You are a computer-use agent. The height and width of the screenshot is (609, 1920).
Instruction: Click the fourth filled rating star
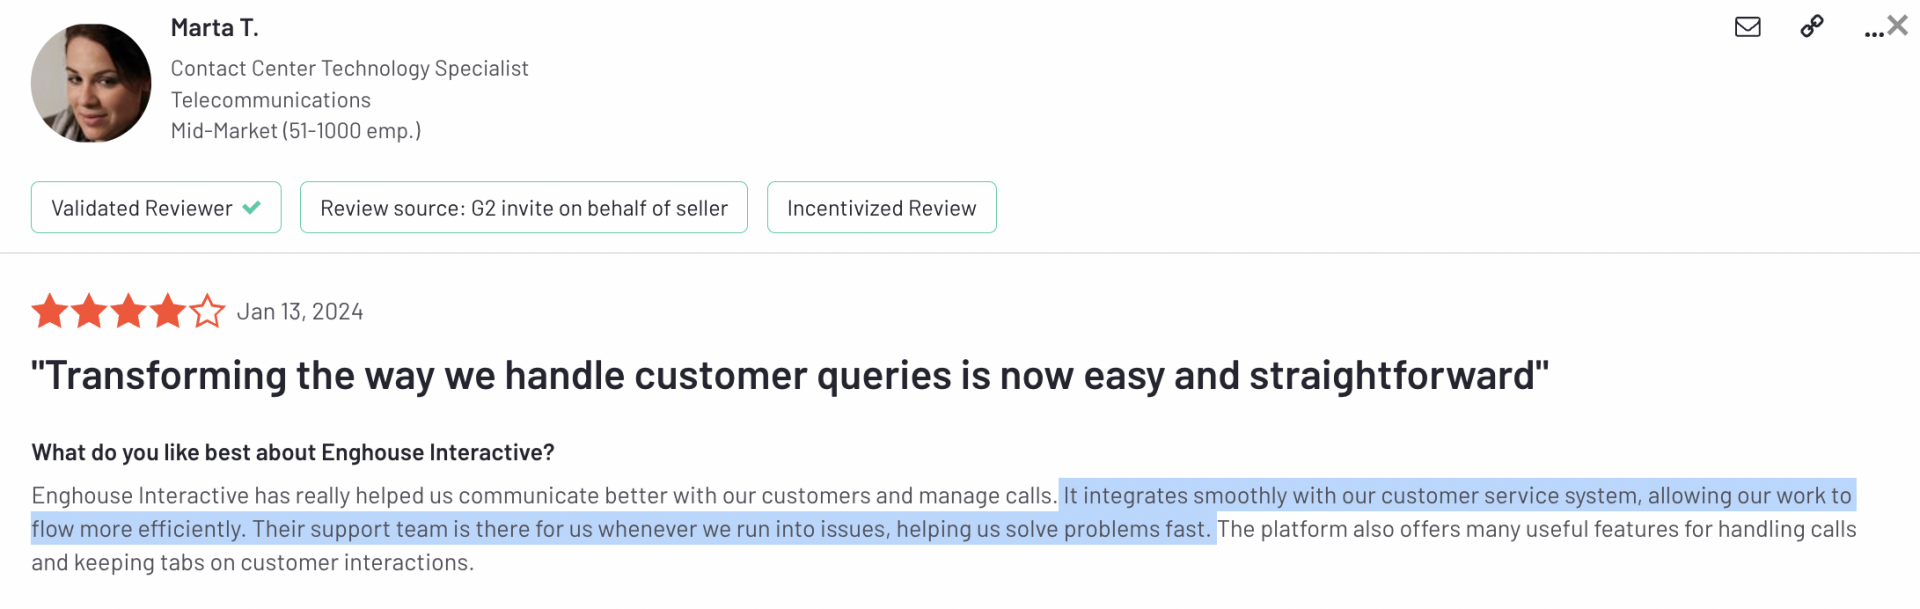tap(168, 312)
